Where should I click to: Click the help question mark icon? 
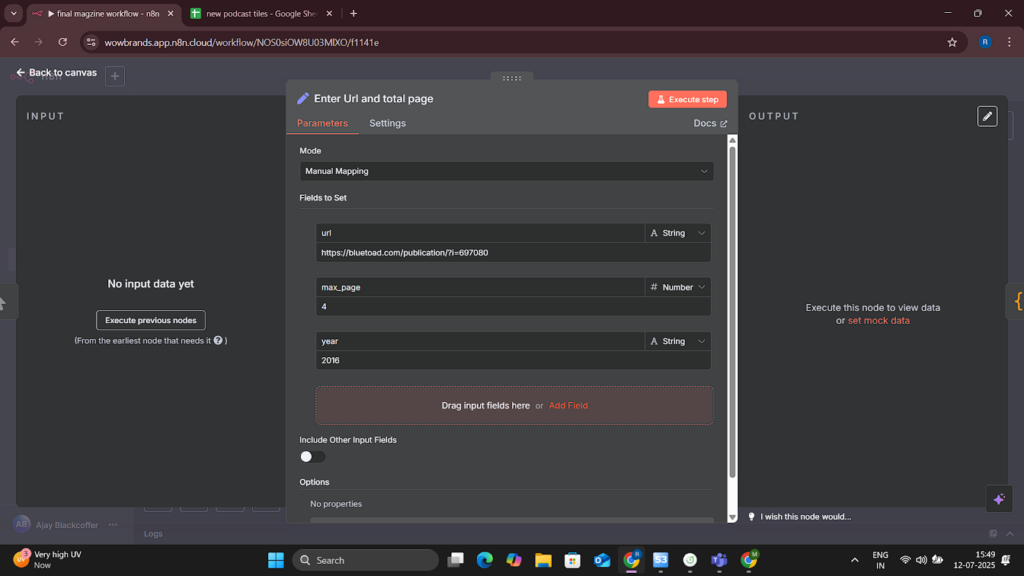218,340
